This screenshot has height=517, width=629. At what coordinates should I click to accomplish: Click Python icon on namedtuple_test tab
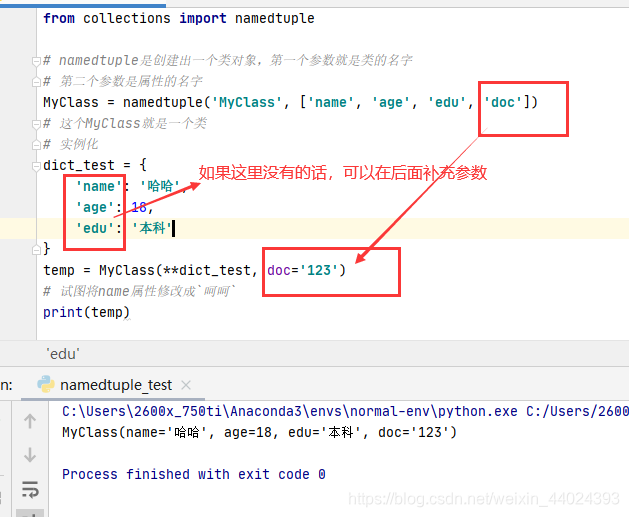(46, 384)
